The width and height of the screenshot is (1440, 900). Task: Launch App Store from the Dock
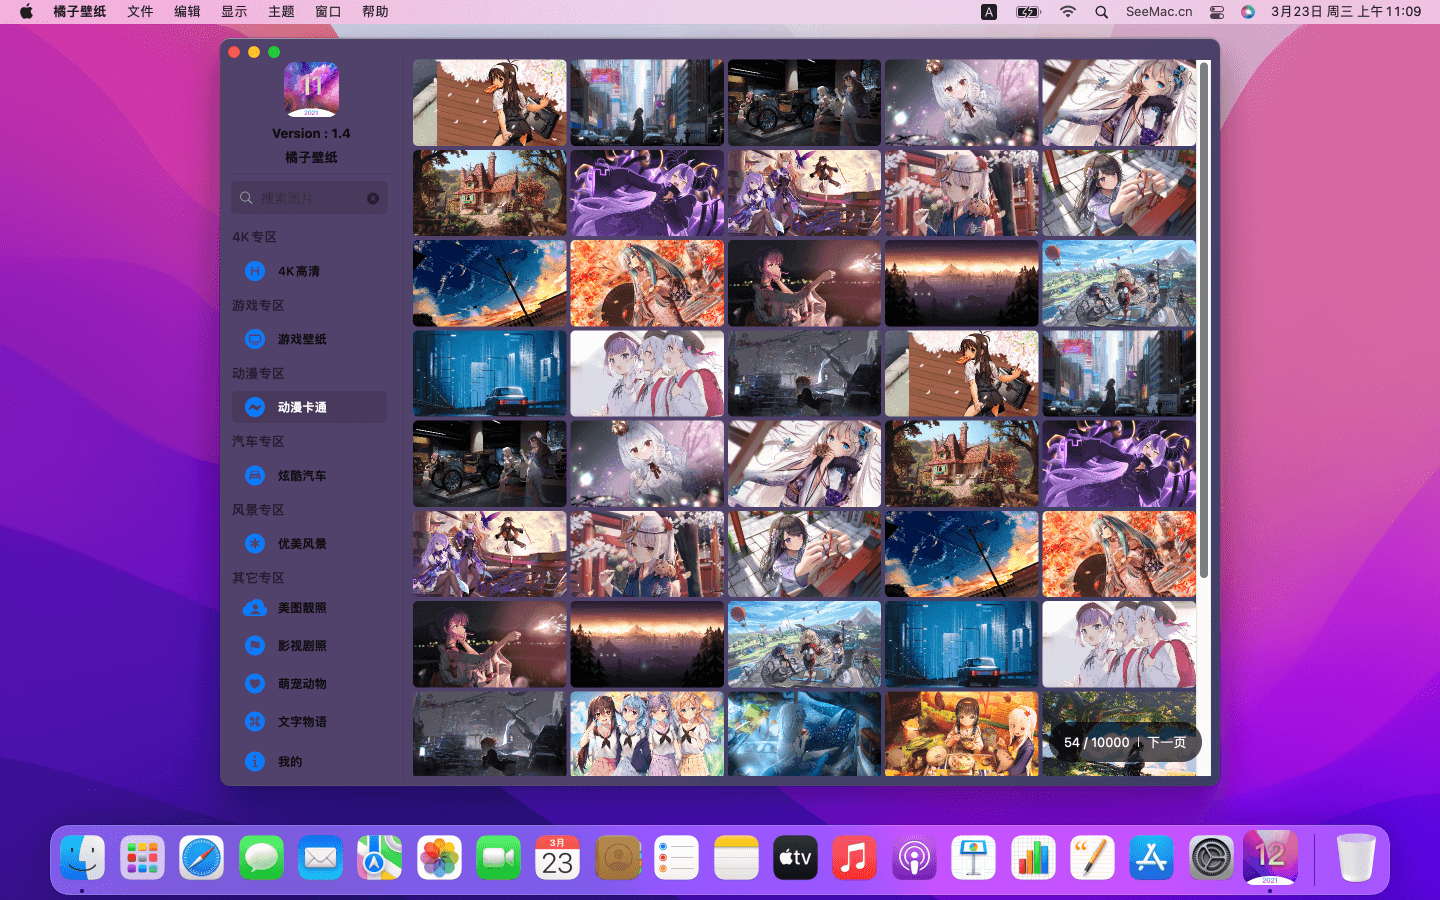point(1152,858)
